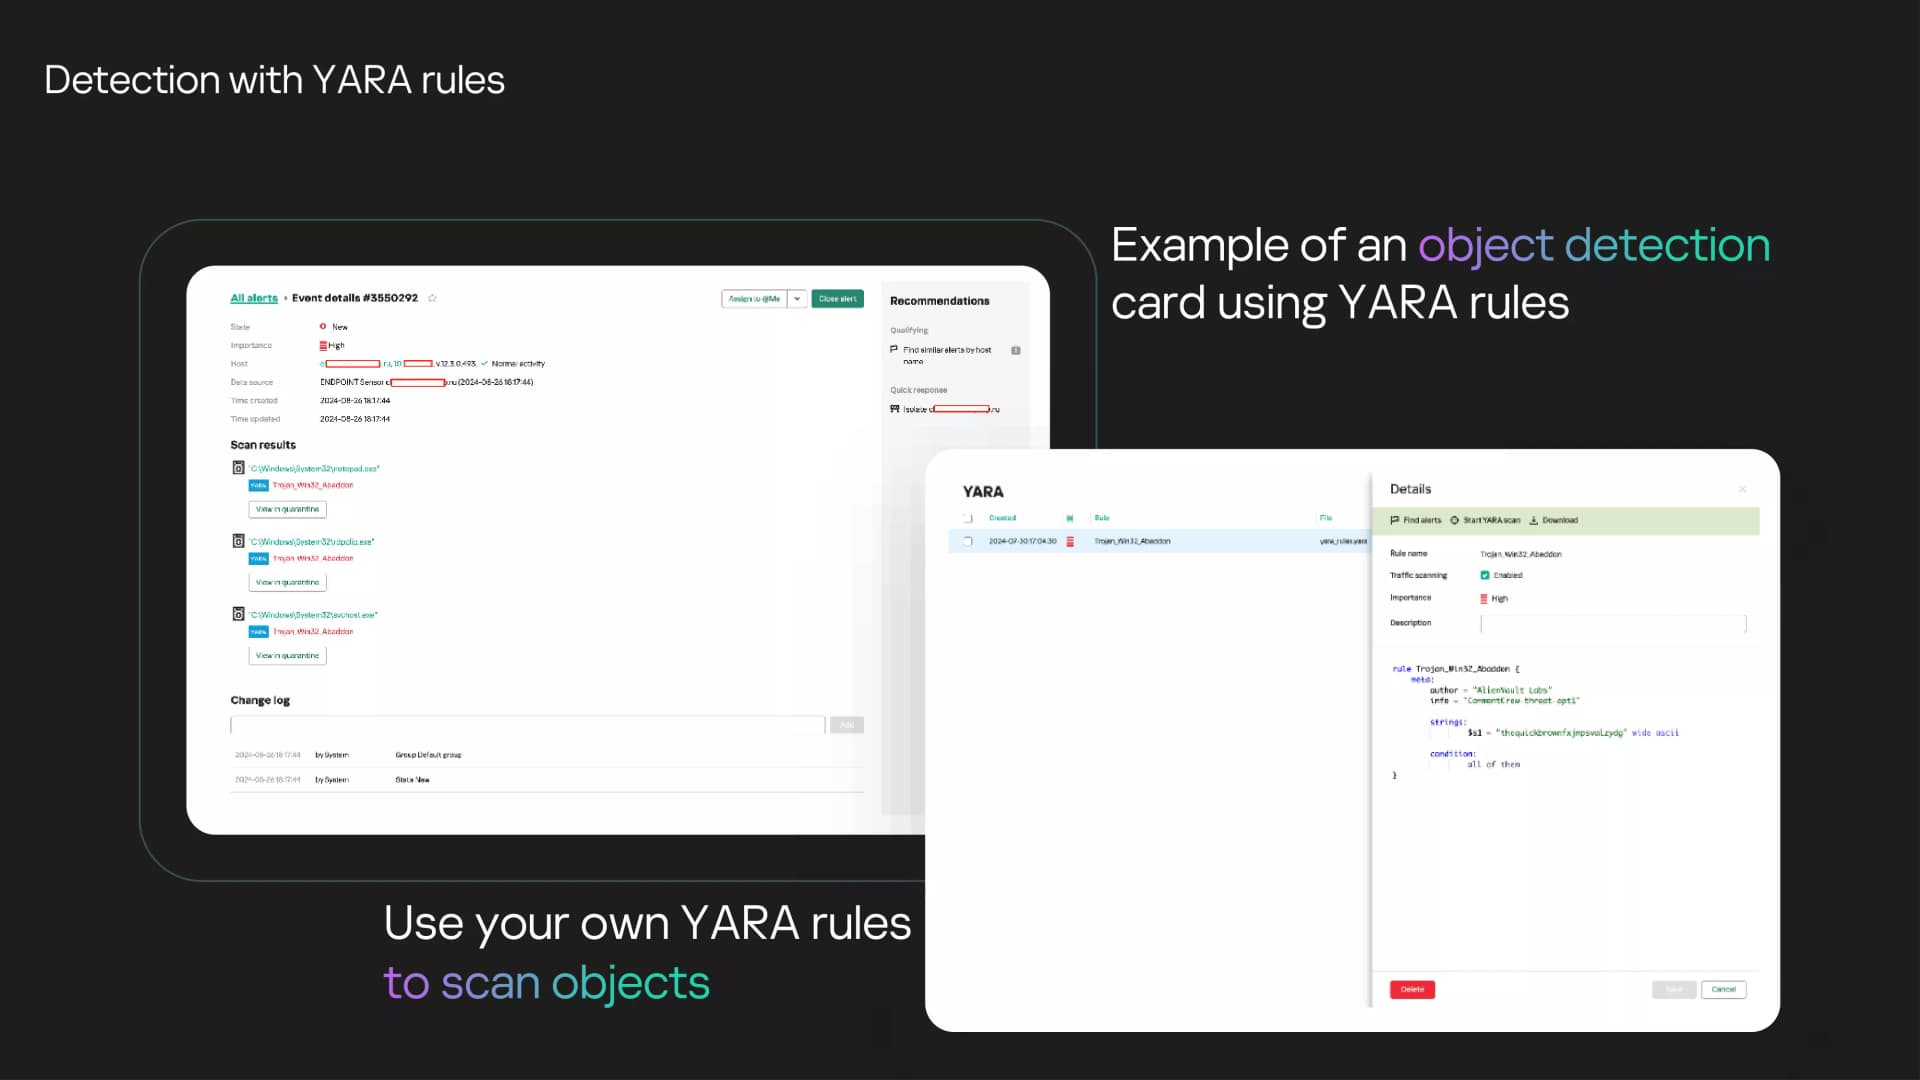Click View in quarantine for notepad.exe
This screenshot has height=1080, width=1920.
(x=287, y=509)
